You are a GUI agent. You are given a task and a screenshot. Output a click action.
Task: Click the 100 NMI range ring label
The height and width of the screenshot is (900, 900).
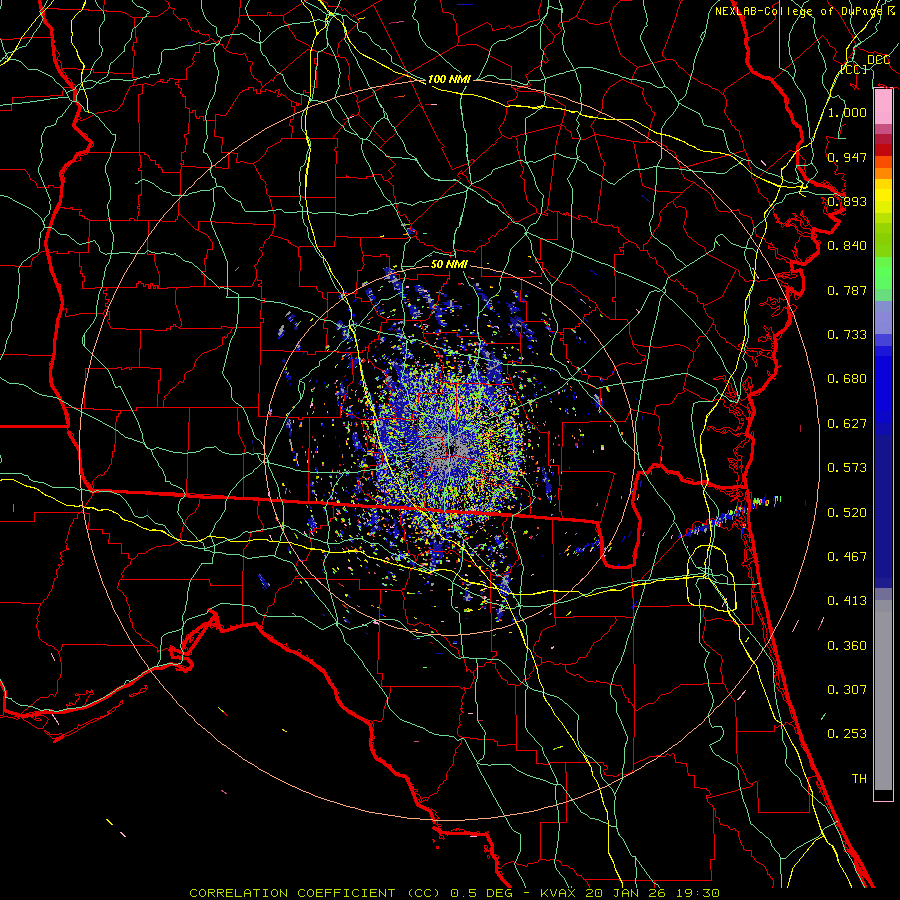(448, 79)
